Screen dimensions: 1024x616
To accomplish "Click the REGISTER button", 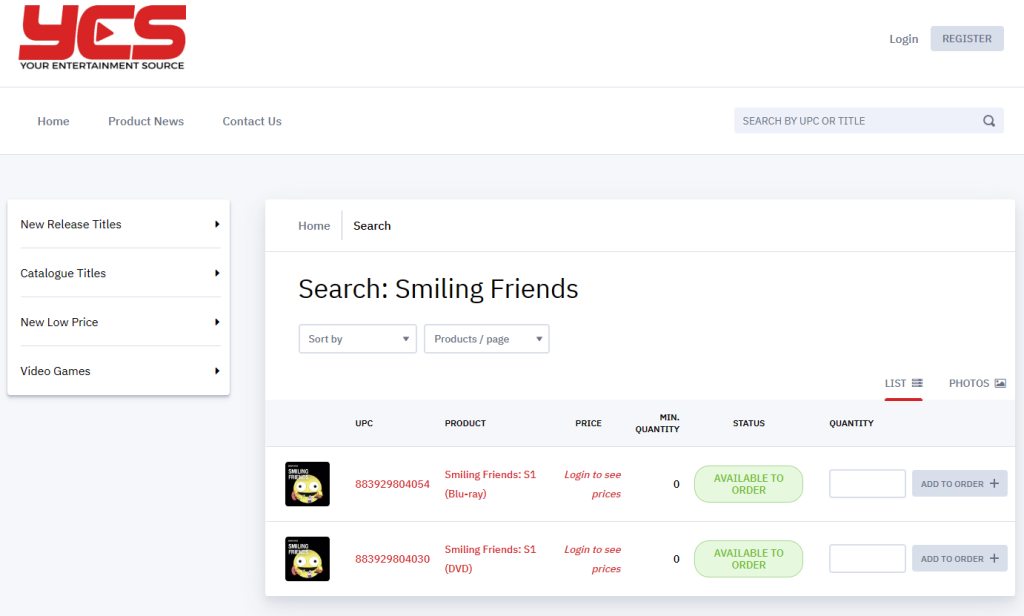I will tap(967, 39).
